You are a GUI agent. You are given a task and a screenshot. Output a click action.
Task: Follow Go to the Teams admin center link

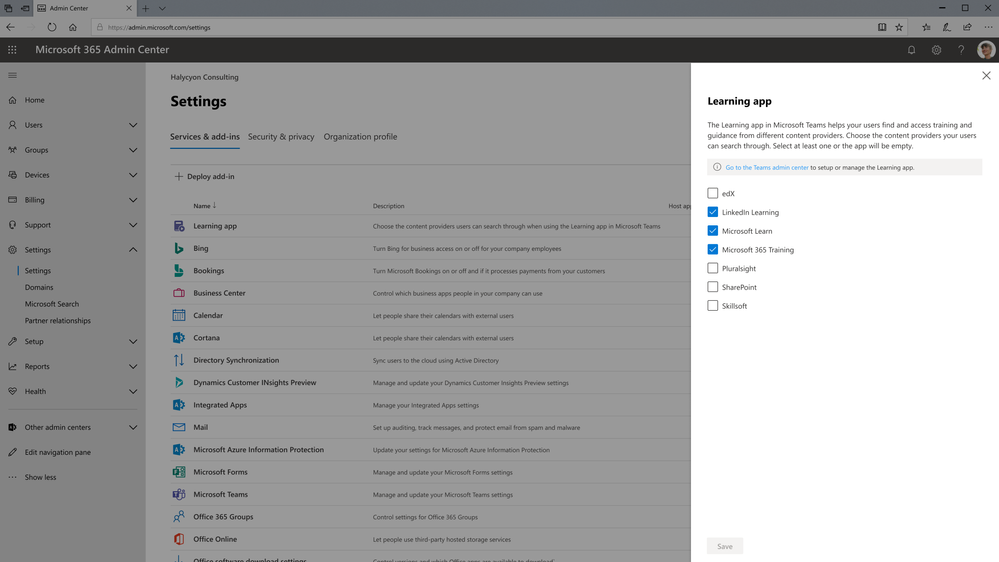point(766,168)
